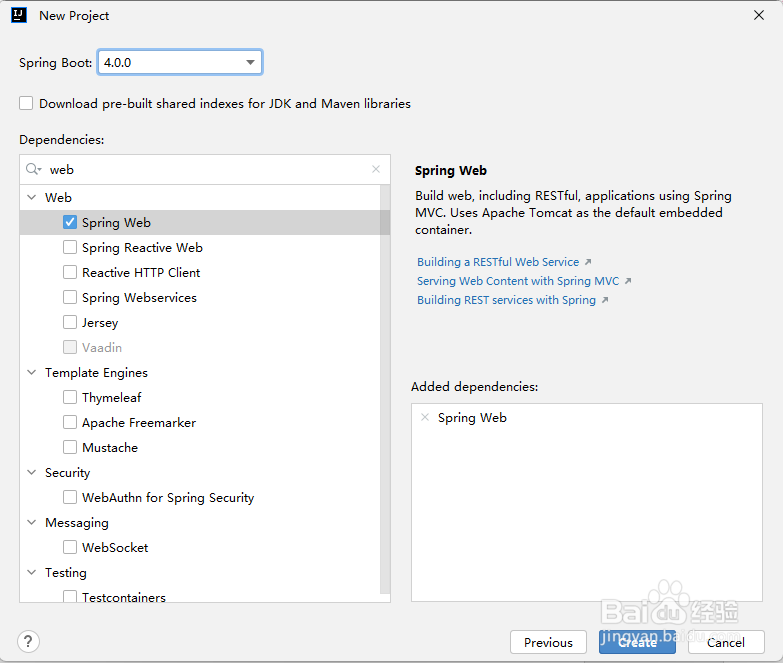Remove Spring Web from added dependencies
The height and width of the screenshot is (663, 783).
coord(425,418)
